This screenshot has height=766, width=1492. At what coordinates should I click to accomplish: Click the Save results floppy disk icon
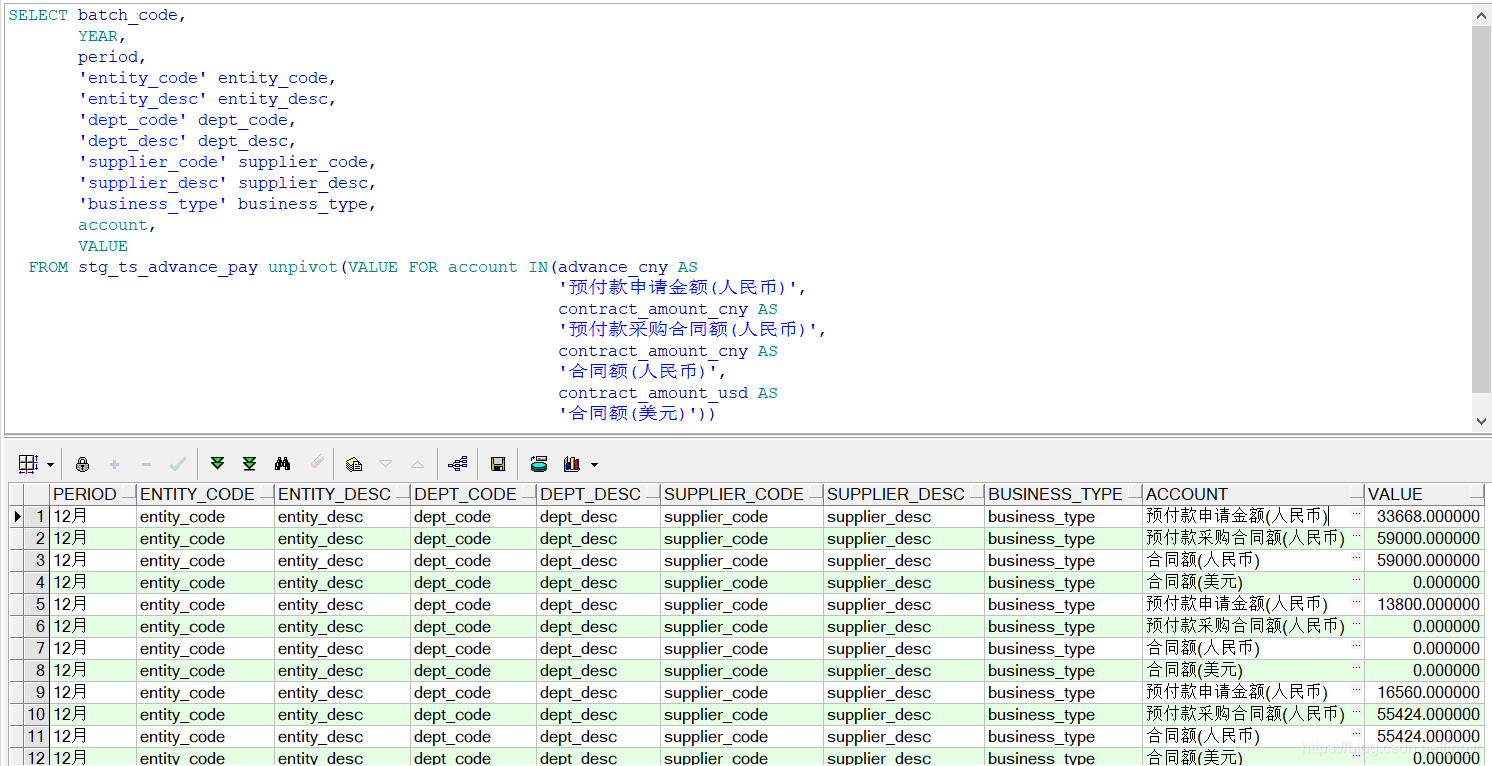497,464
